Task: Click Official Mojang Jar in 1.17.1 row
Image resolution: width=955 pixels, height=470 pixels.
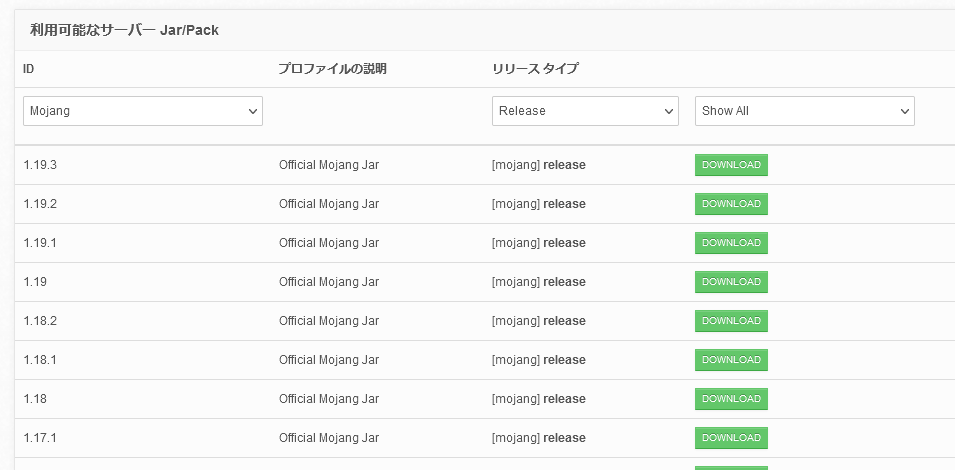Action: [329, 438]
